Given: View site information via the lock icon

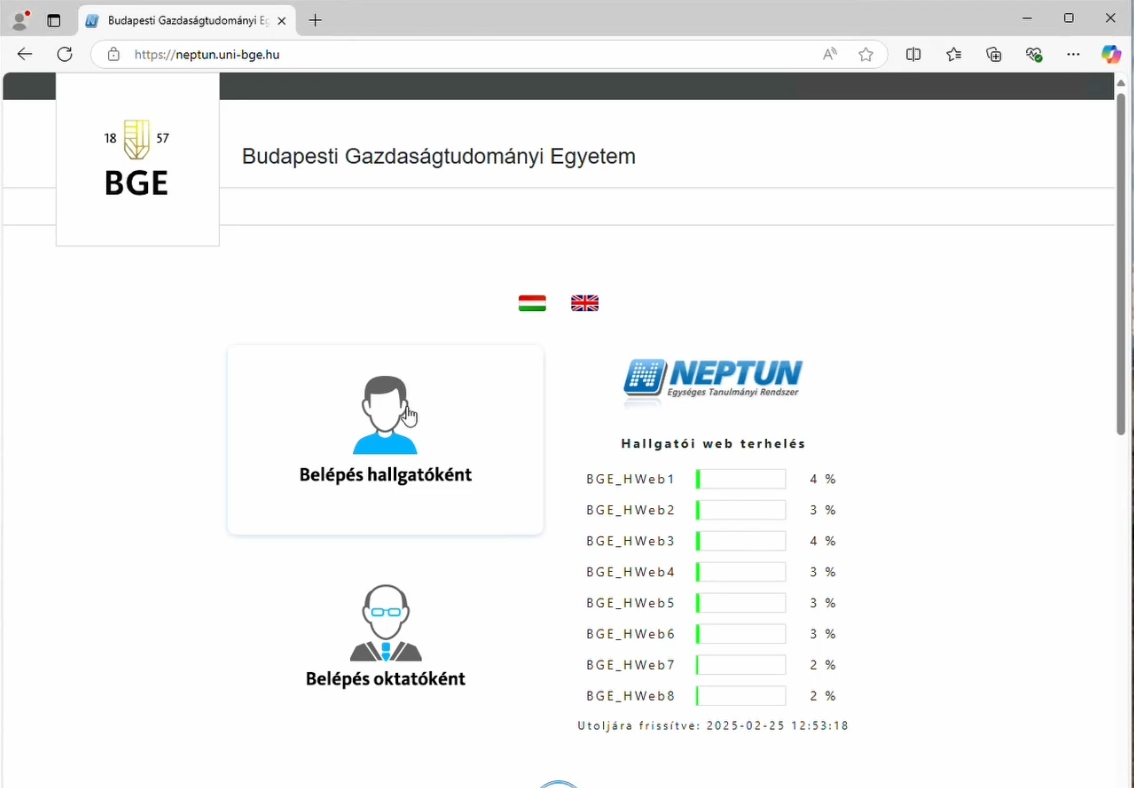Looking at the screenshot, I should tap(114, 54).
